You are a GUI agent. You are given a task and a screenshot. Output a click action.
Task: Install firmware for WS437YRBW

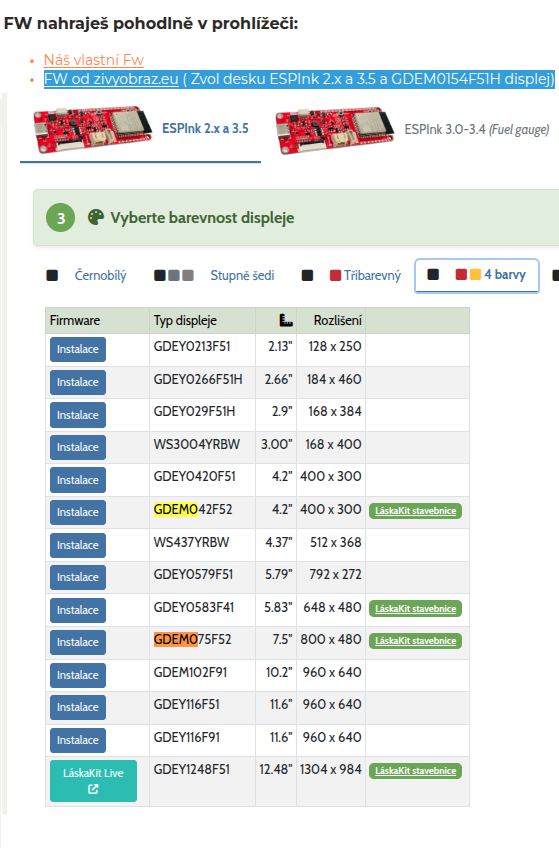click(78, 545)
